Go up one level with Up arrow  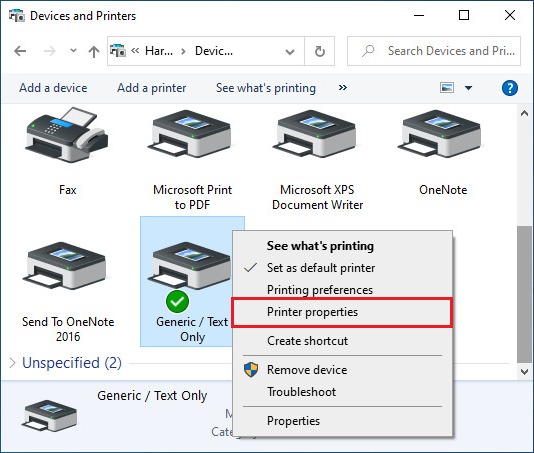pyautogui.click(x=94, y=52)
